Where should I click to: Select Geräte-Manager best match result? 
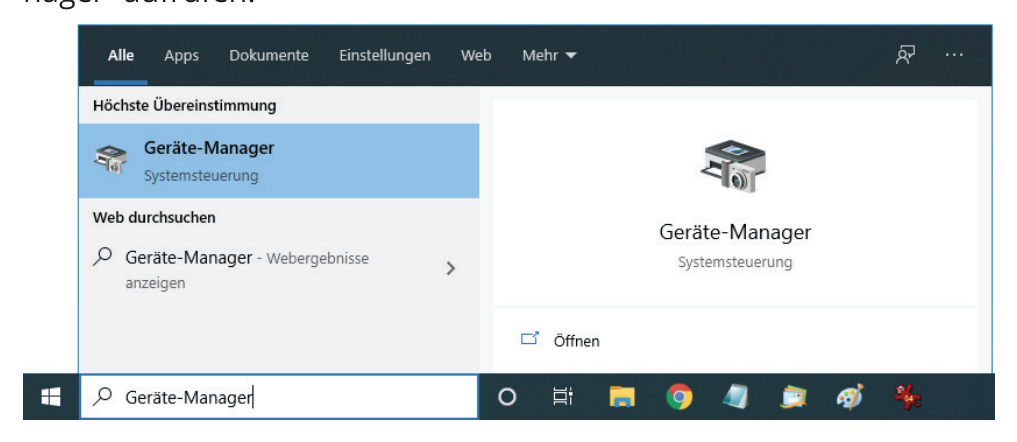tap(279, 161)
